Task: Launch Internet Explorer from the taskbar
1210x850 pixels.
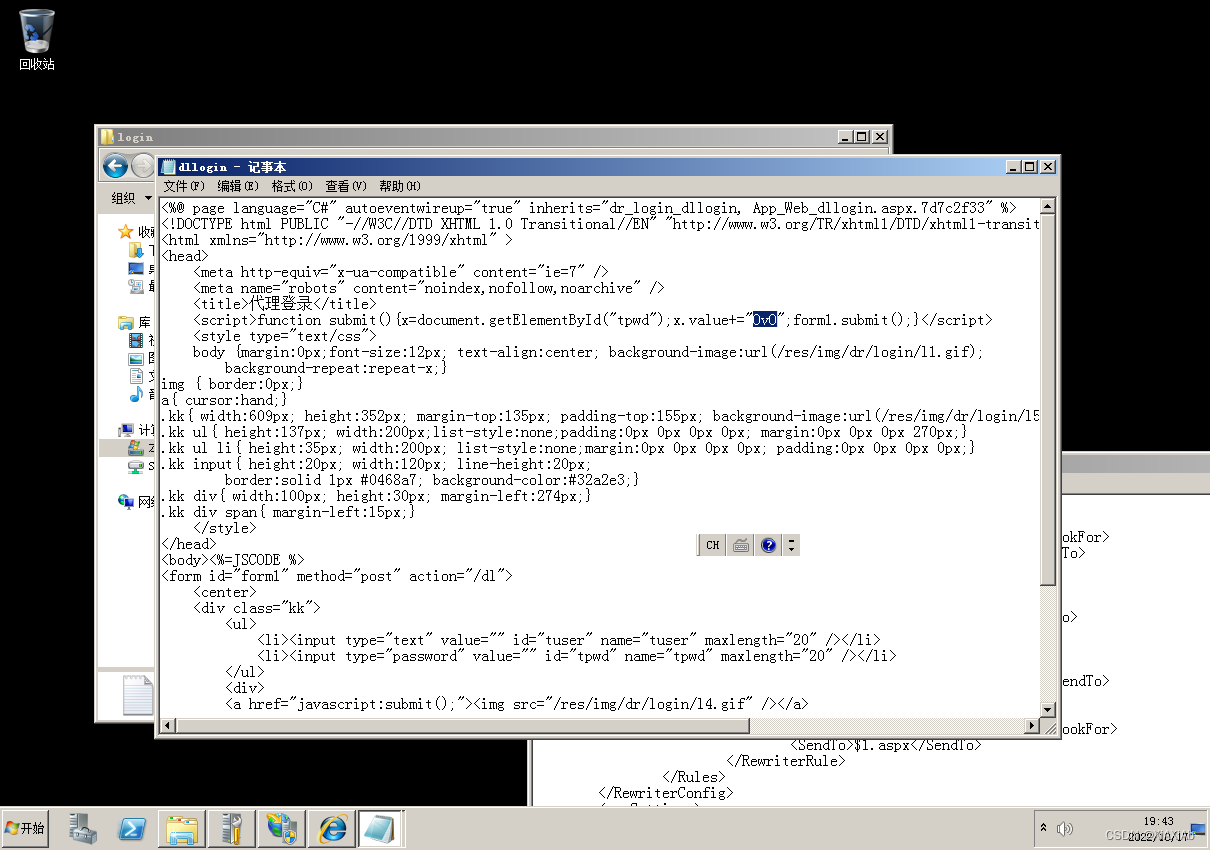Action: [x=332, y=828]
